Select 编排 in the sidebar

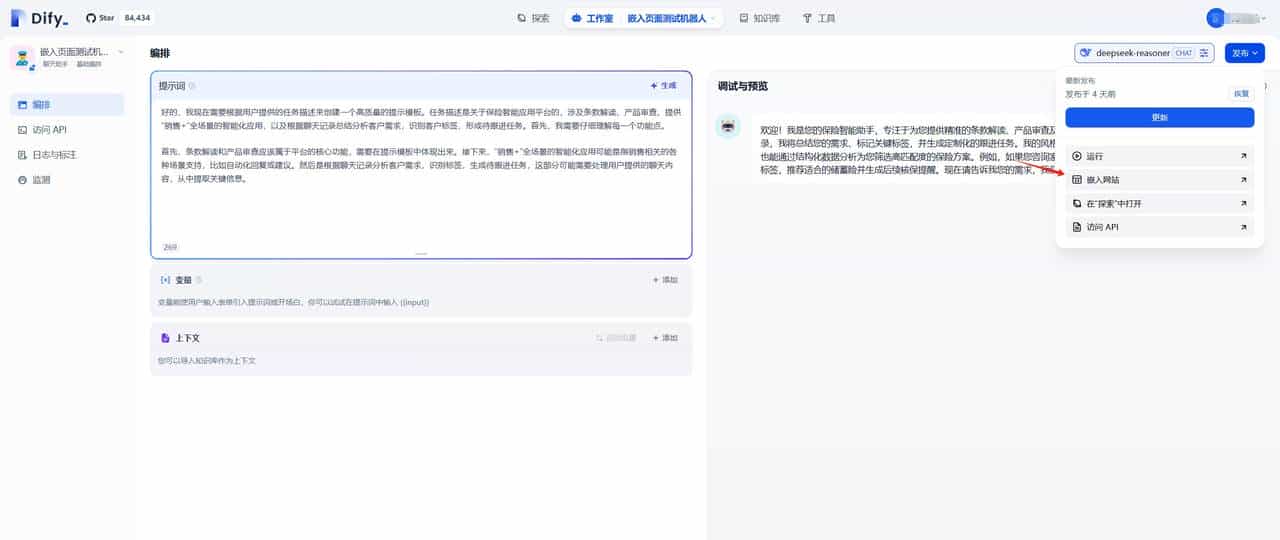(x=67, y=104)
